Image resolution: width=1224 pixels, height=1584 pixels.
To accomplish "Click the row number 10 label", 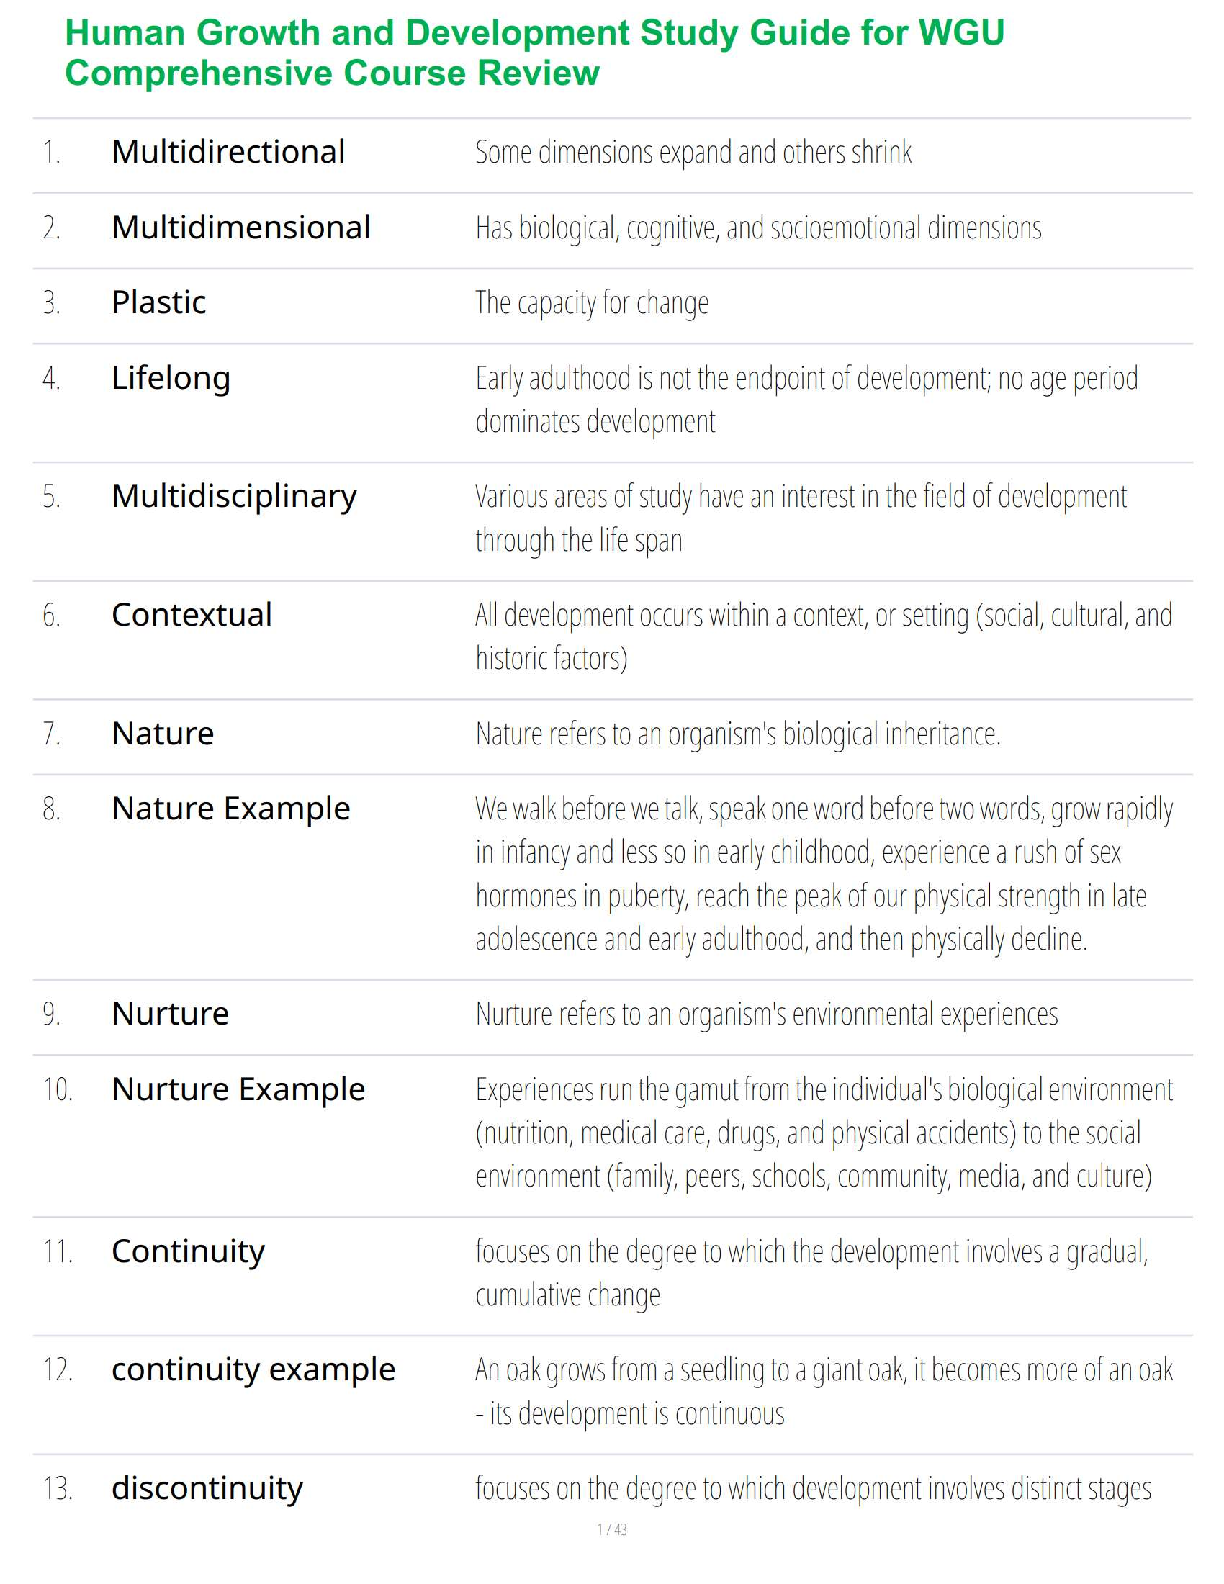I will 58,1089.
